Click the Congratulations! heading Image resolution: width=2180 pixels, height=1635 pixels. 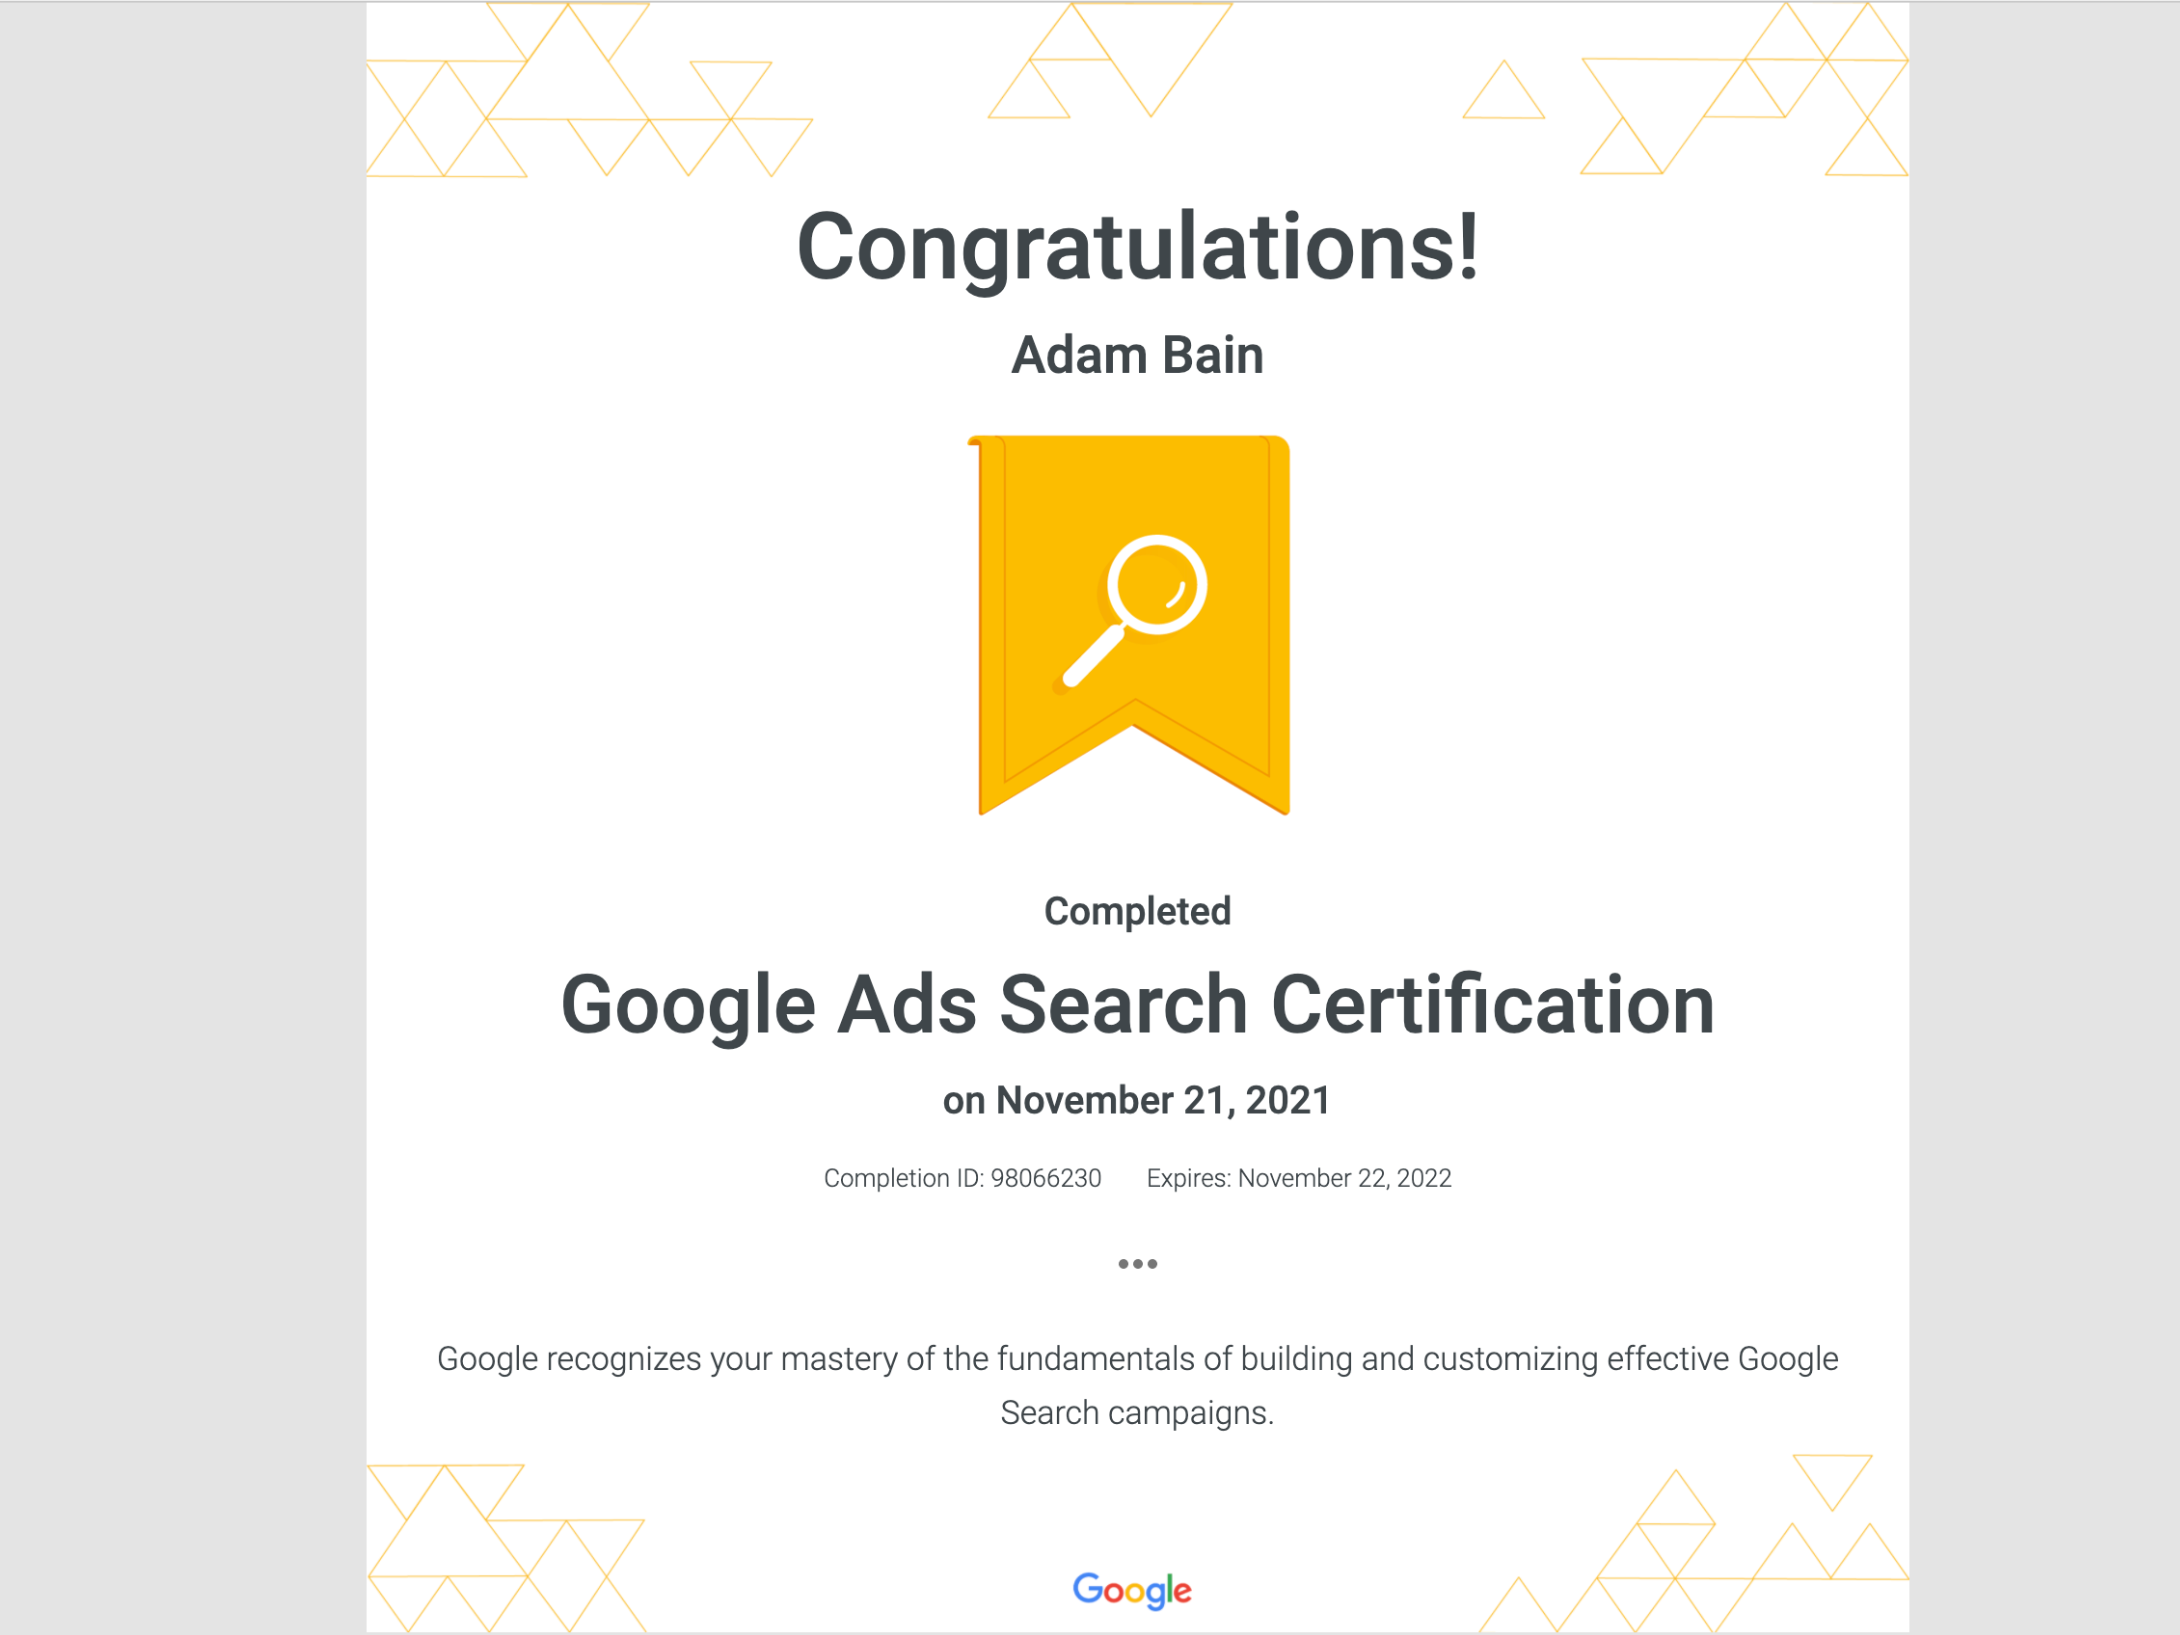1137,247
